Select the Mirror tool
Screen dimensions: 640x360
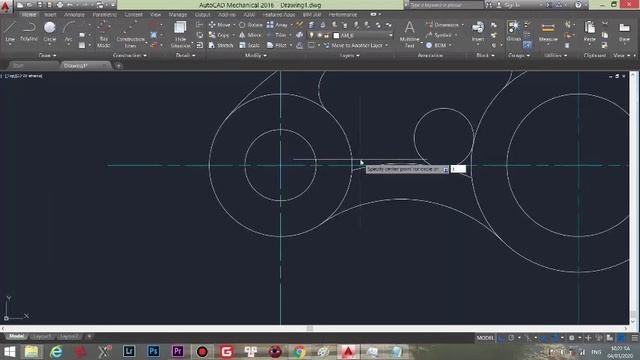click(x=250, y=36)
